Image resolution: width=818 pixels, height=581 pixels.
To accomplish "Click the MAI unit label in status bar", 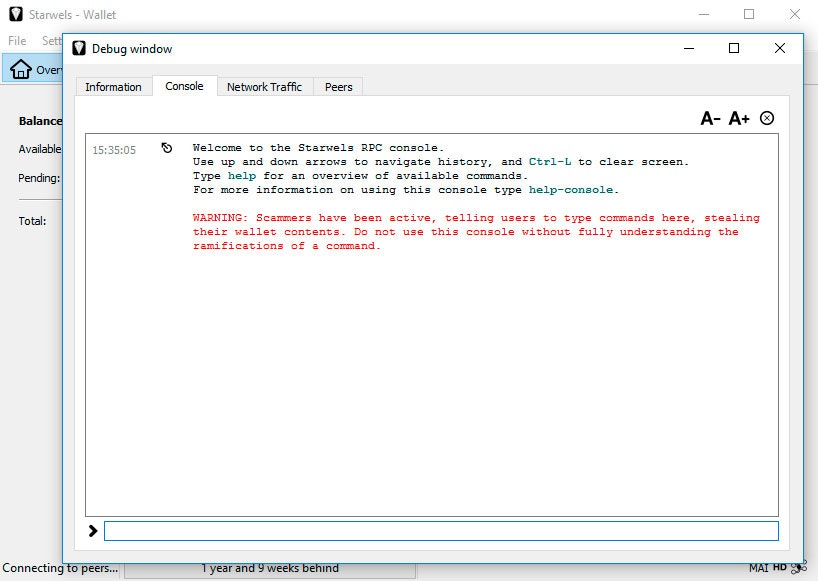I will pyautogui.click(x=759, y=567).
